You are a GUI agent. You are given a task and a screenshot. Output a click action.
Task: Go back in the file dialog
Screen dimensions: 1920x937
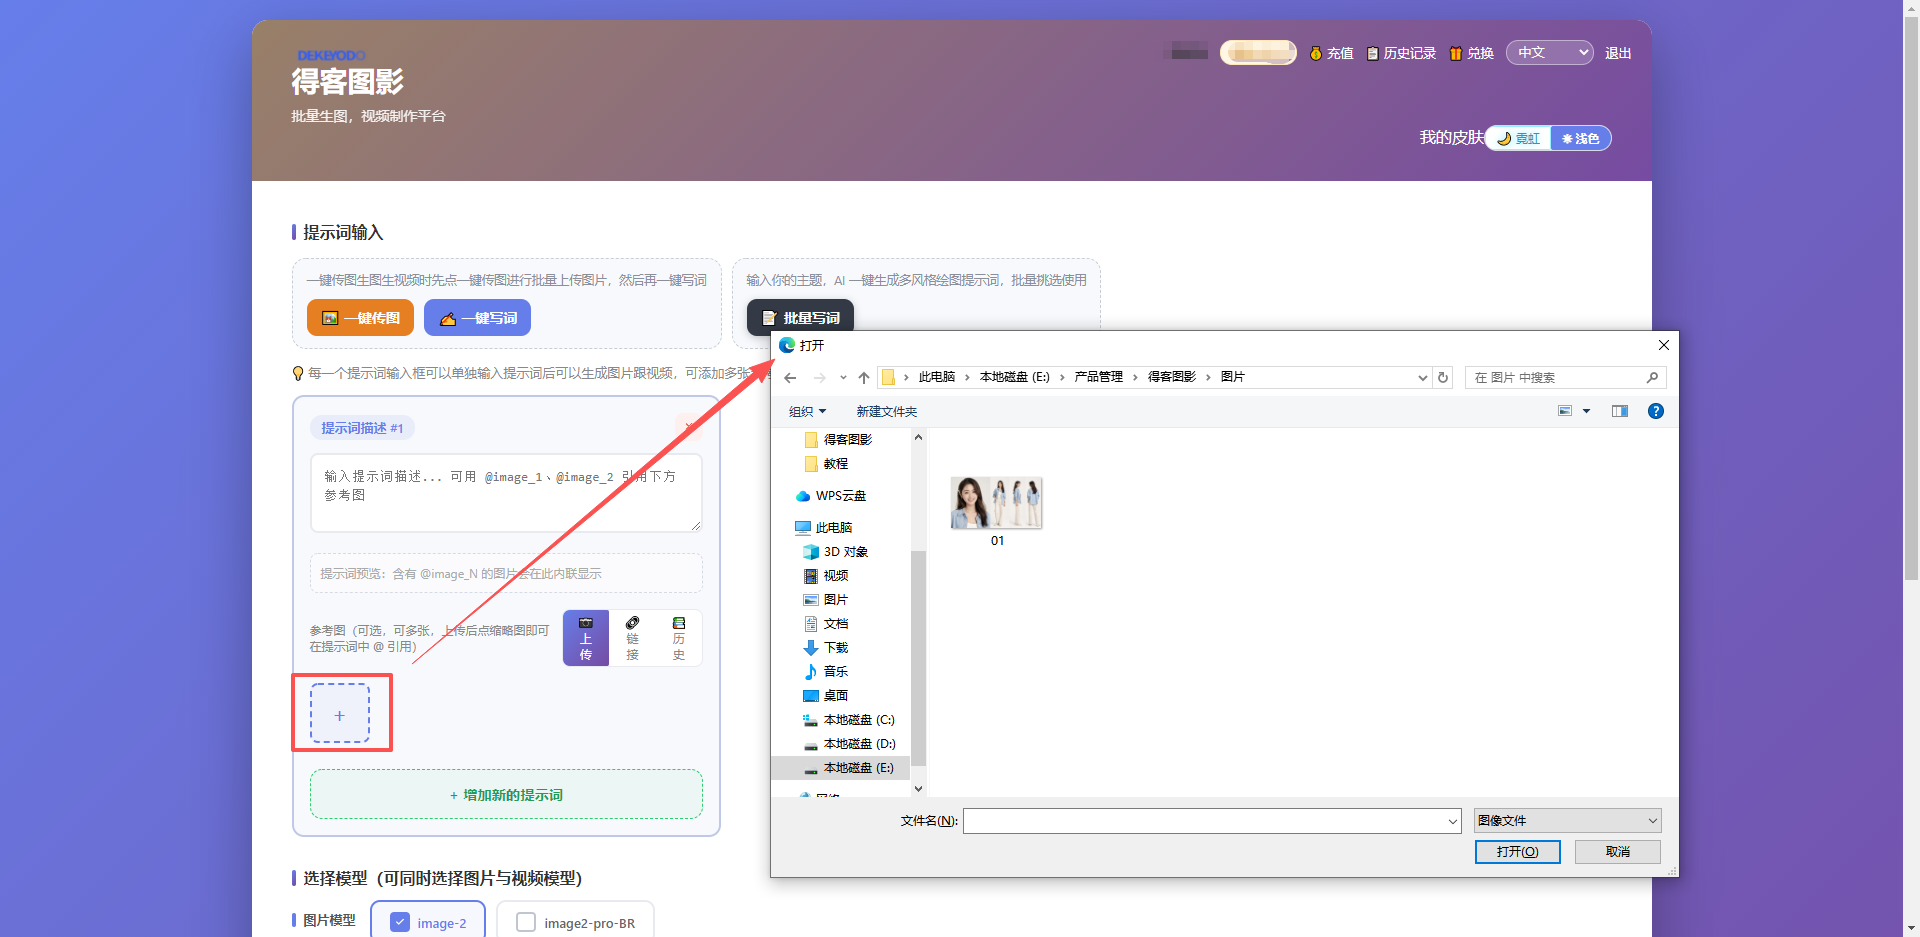pyautogui.click(x=790, y=378)
